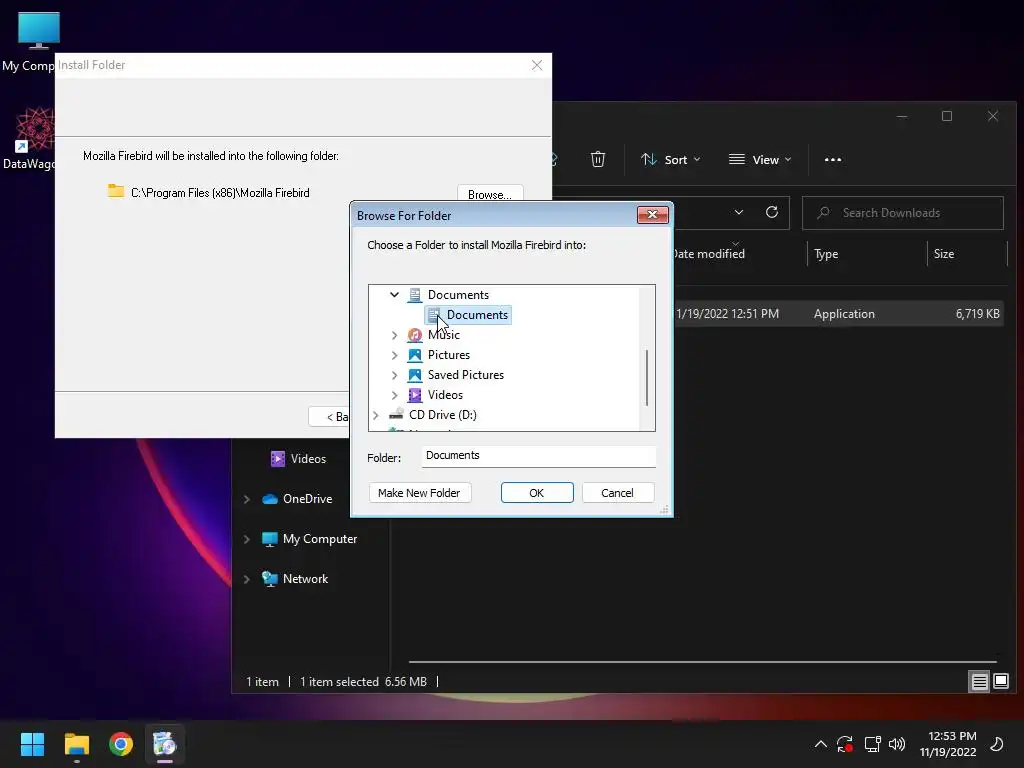The width and height of the screenshot is (1024, 768).
Task: Click the network icon in system tray
Action: (872, 744)
